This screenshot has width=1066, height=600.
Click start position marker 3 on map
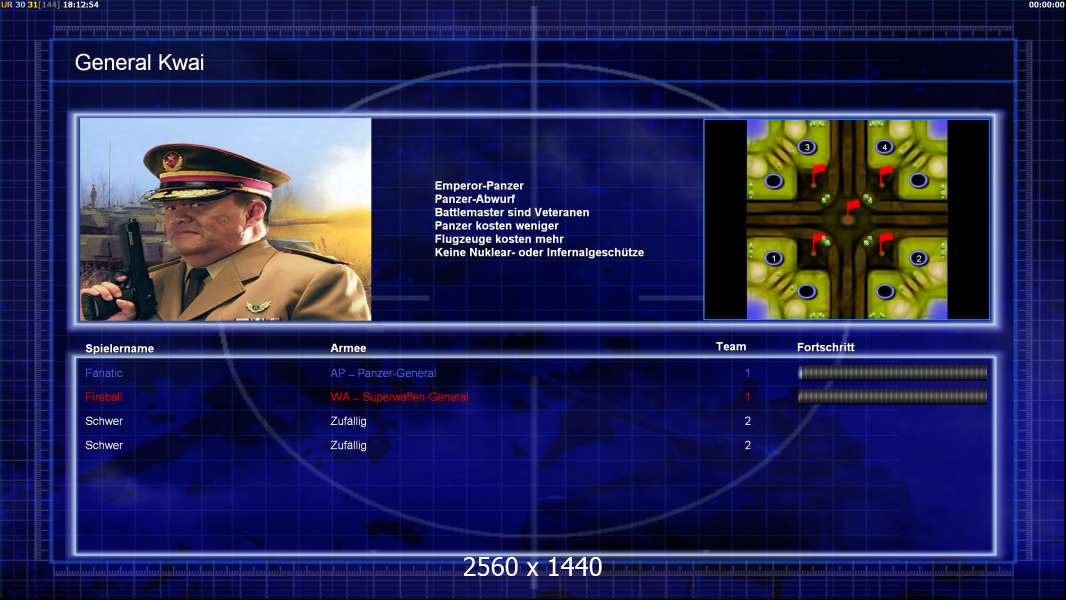click(807, 147)
